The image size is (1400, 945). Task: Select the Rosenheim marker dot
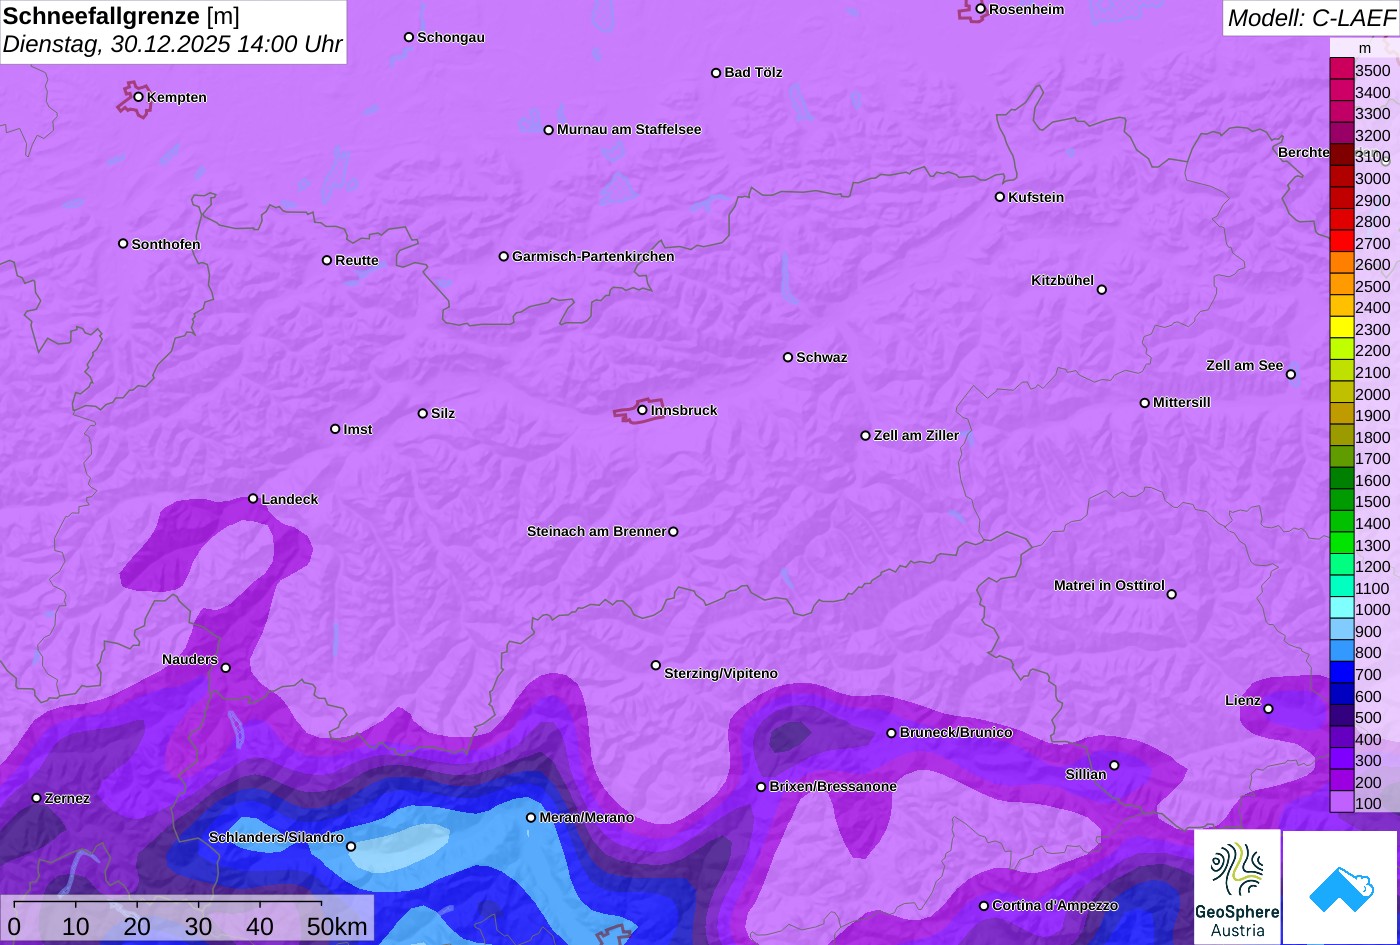(x=981, y=9)
